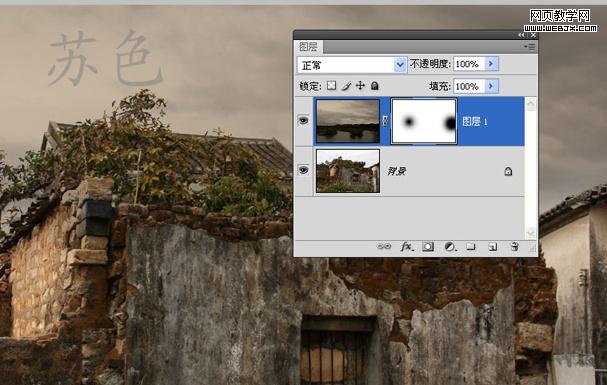Open the fx layer style menu

click(x=407, y=246)
